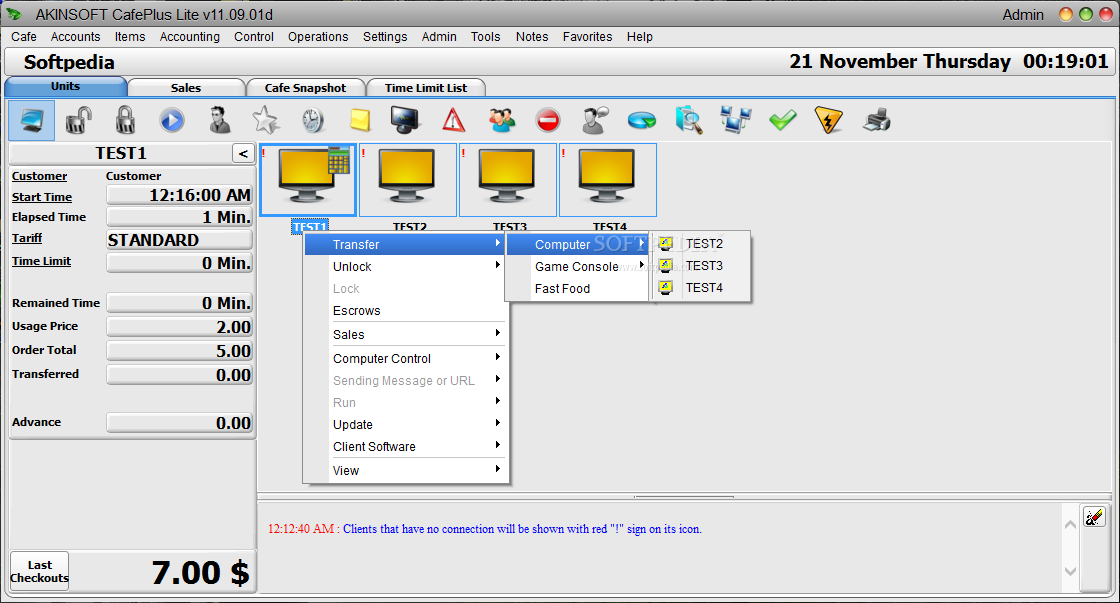This screenshot has height=603, width=1120.
Task: Choose Fast Food in Transfer submenu
Action: click(577, 289)
